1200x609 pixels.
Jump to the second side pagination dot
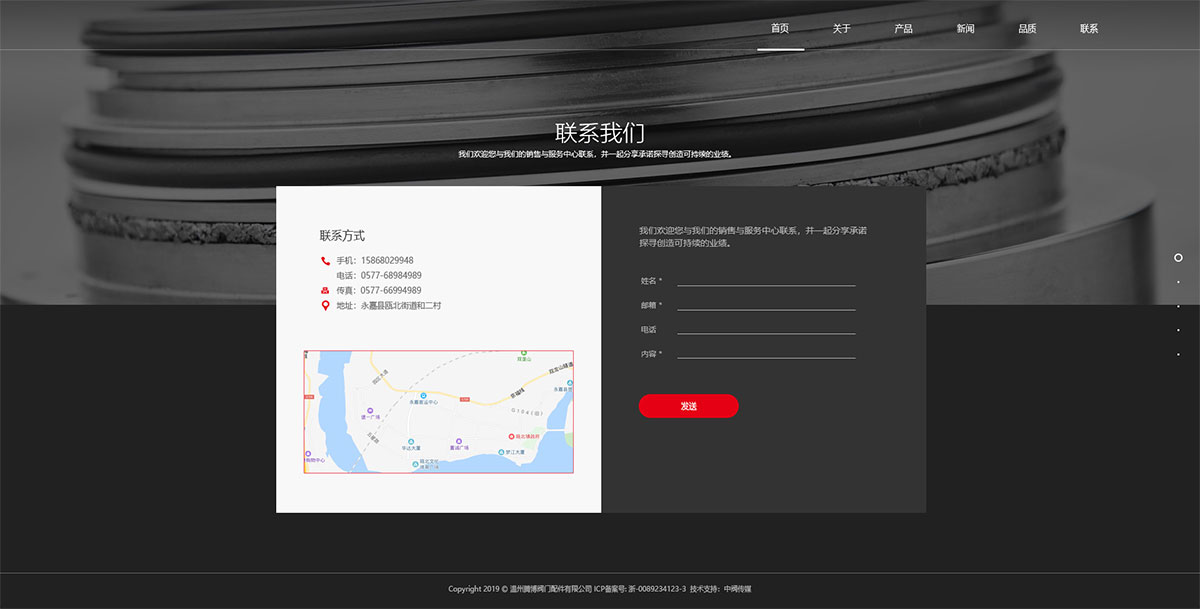1178,282
